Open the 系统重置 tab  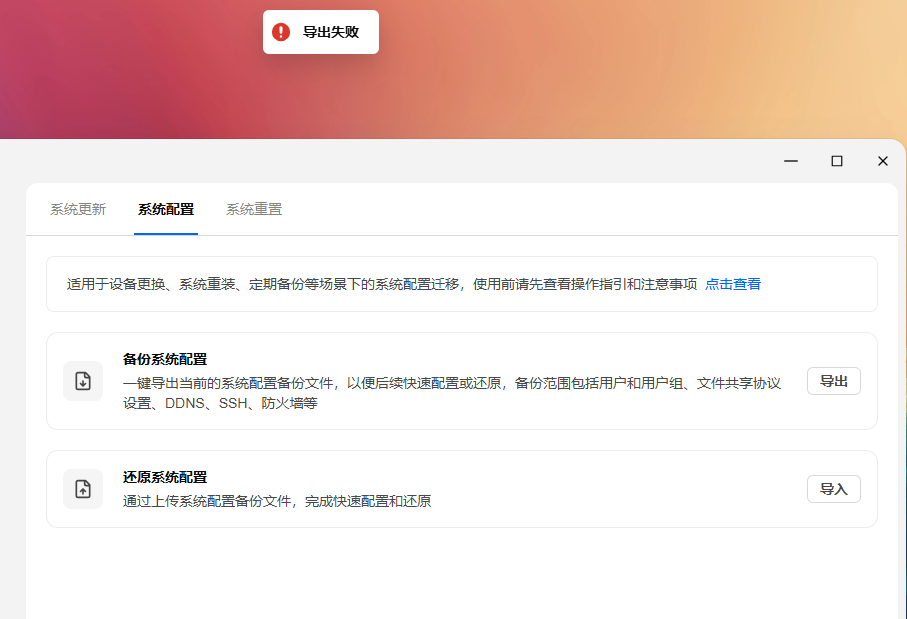(254, 209)
